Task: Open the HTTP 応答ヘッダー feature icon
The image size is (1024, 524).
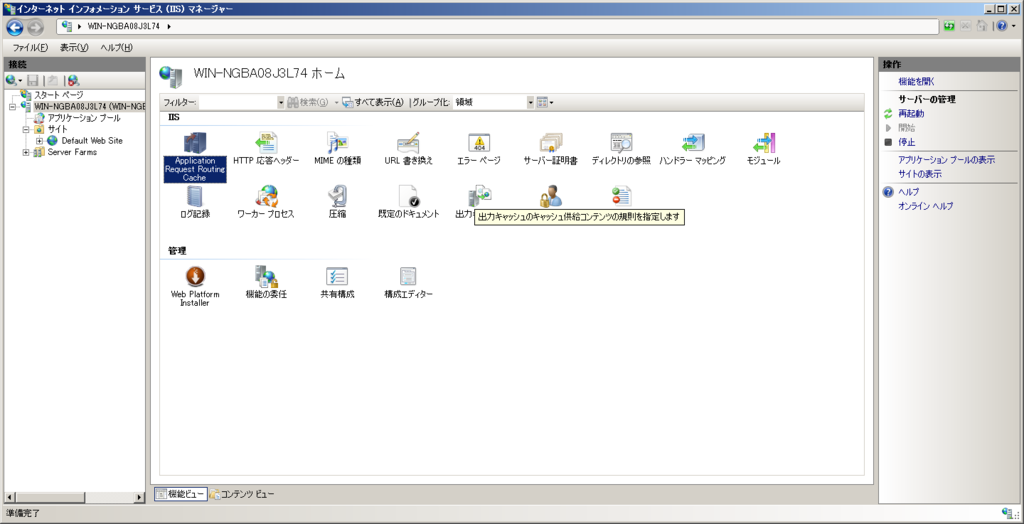Action: click(265, 145)
